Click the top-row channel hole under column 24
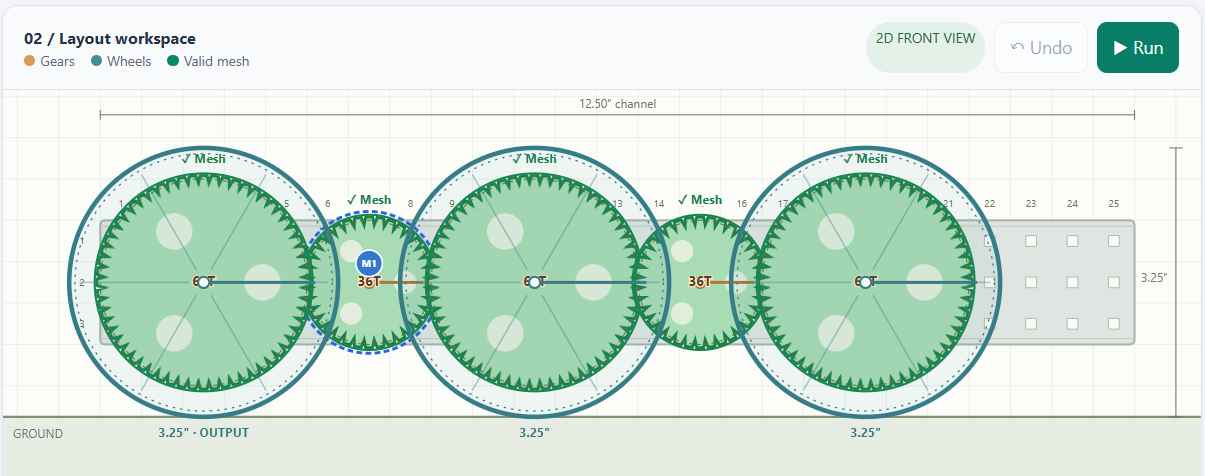 (1072, 241)
